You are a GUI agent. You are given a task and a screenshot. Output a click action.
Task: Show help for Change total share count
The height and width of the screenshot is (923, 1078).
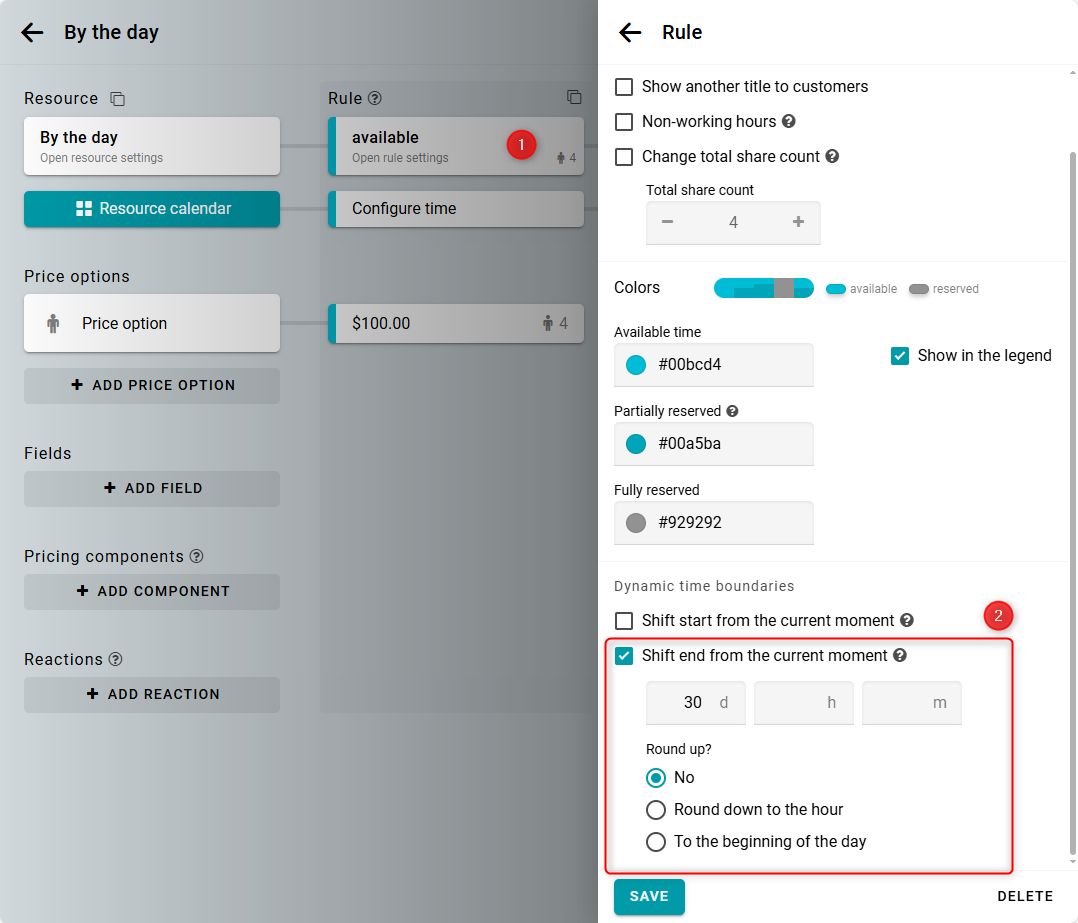coord(832,157)
